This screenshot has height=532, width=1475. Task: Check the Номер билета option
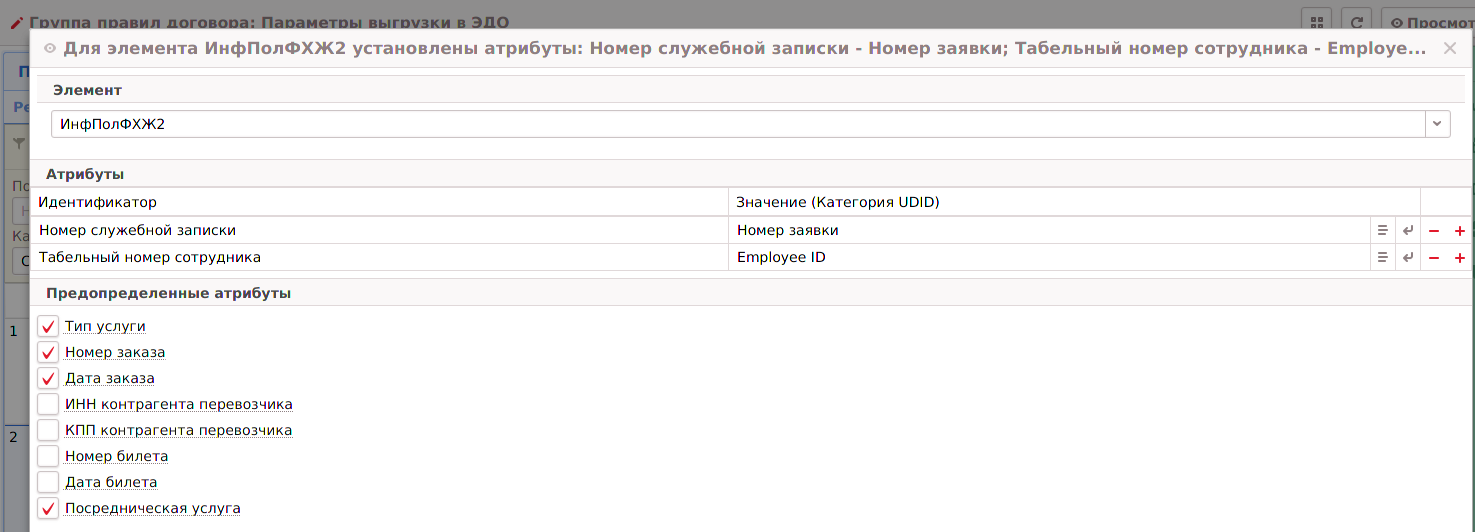[x=48, y=456]
